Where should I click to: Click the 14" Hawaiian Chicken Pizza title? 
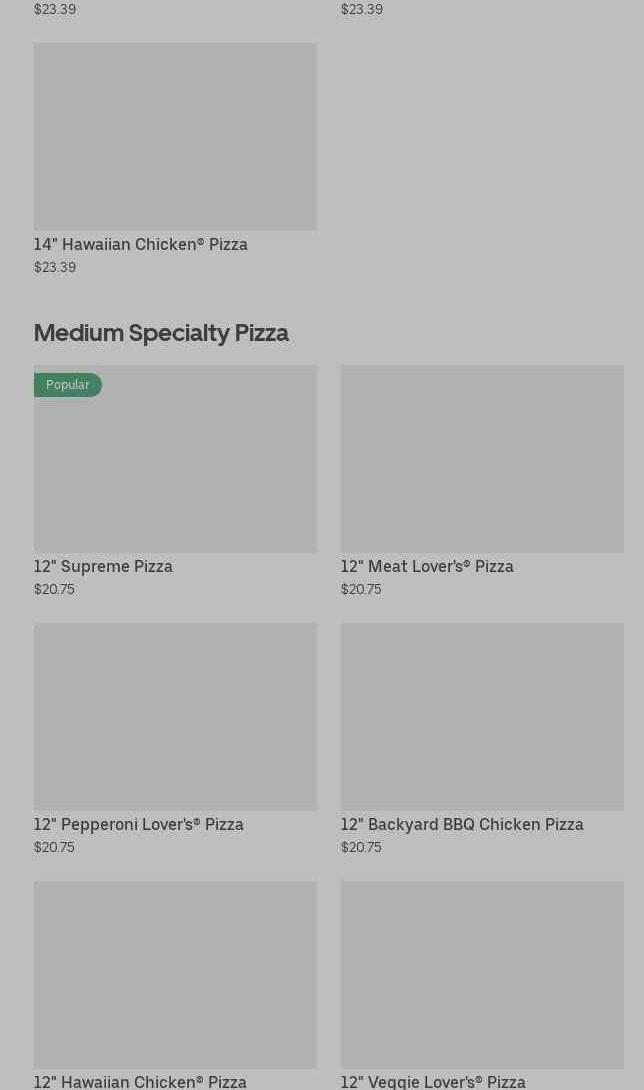[x=141, y=244]
